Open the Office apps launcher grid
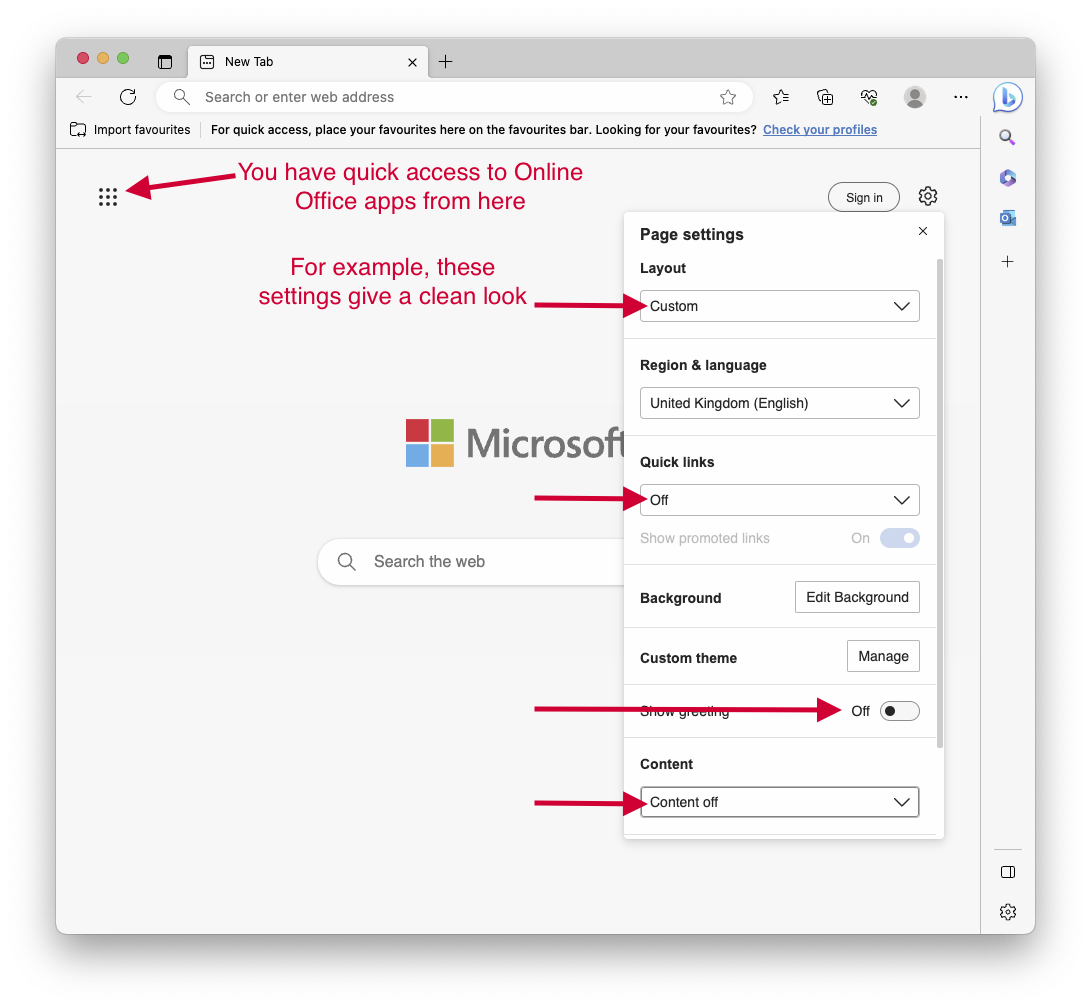 click(107, 197)
